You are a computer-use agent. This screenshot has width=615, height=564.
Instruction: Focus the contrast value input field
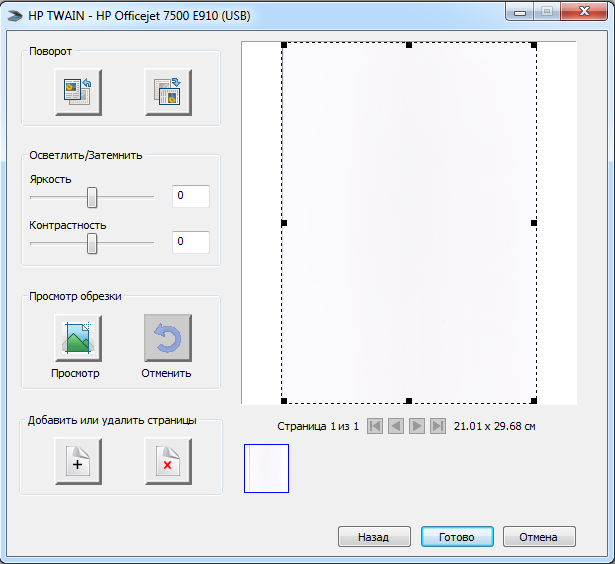point(190,242)
